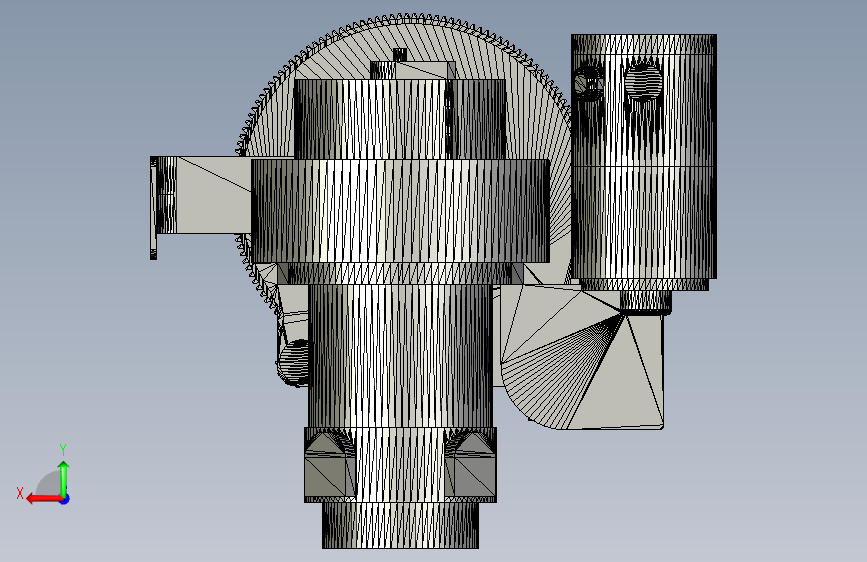Click the green Y axis arrow of triad

point(64,478)
